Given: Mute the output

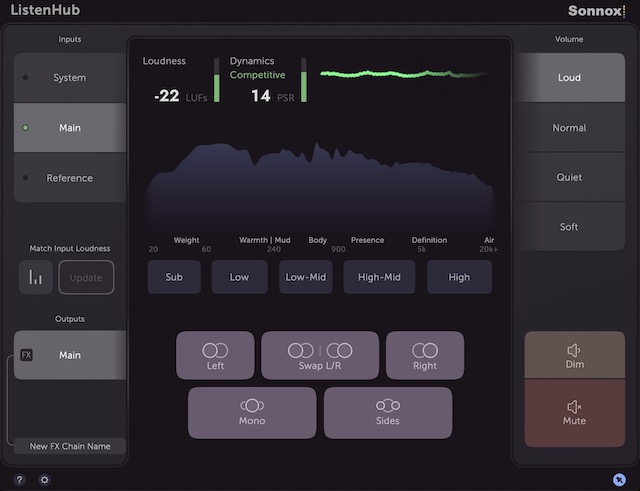Looking at the screenshot, I should tap(574, 412).
